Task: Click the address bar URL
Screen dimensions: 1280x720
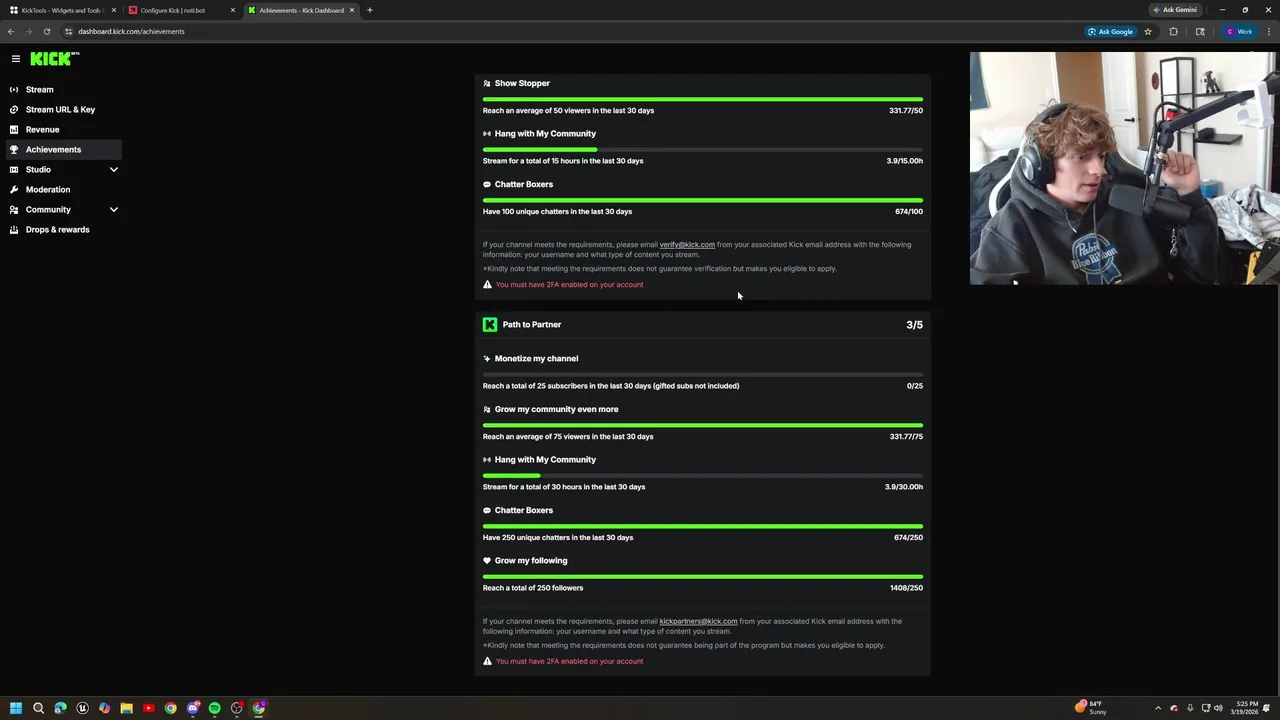Action: (131, 31)
